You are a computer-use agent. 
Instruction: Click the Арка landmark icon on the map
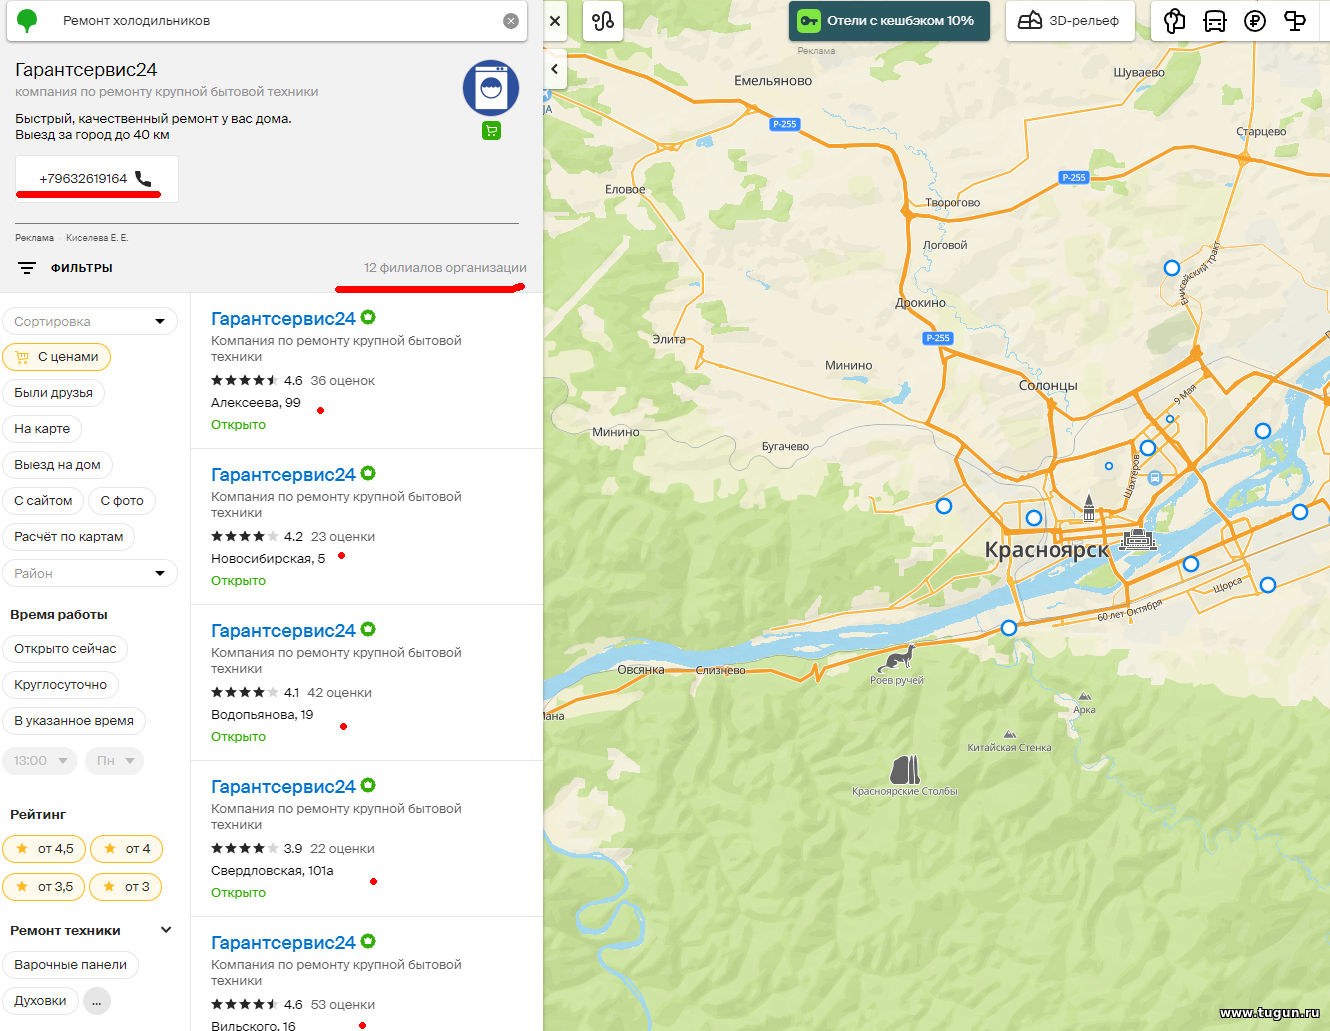click(1084, 697)
